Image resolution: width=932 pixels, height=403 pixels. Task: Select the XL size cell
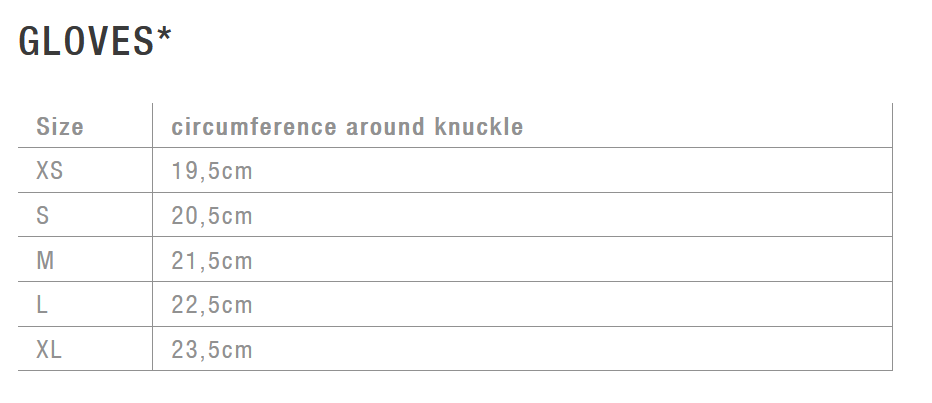click(x=49, y=350)
